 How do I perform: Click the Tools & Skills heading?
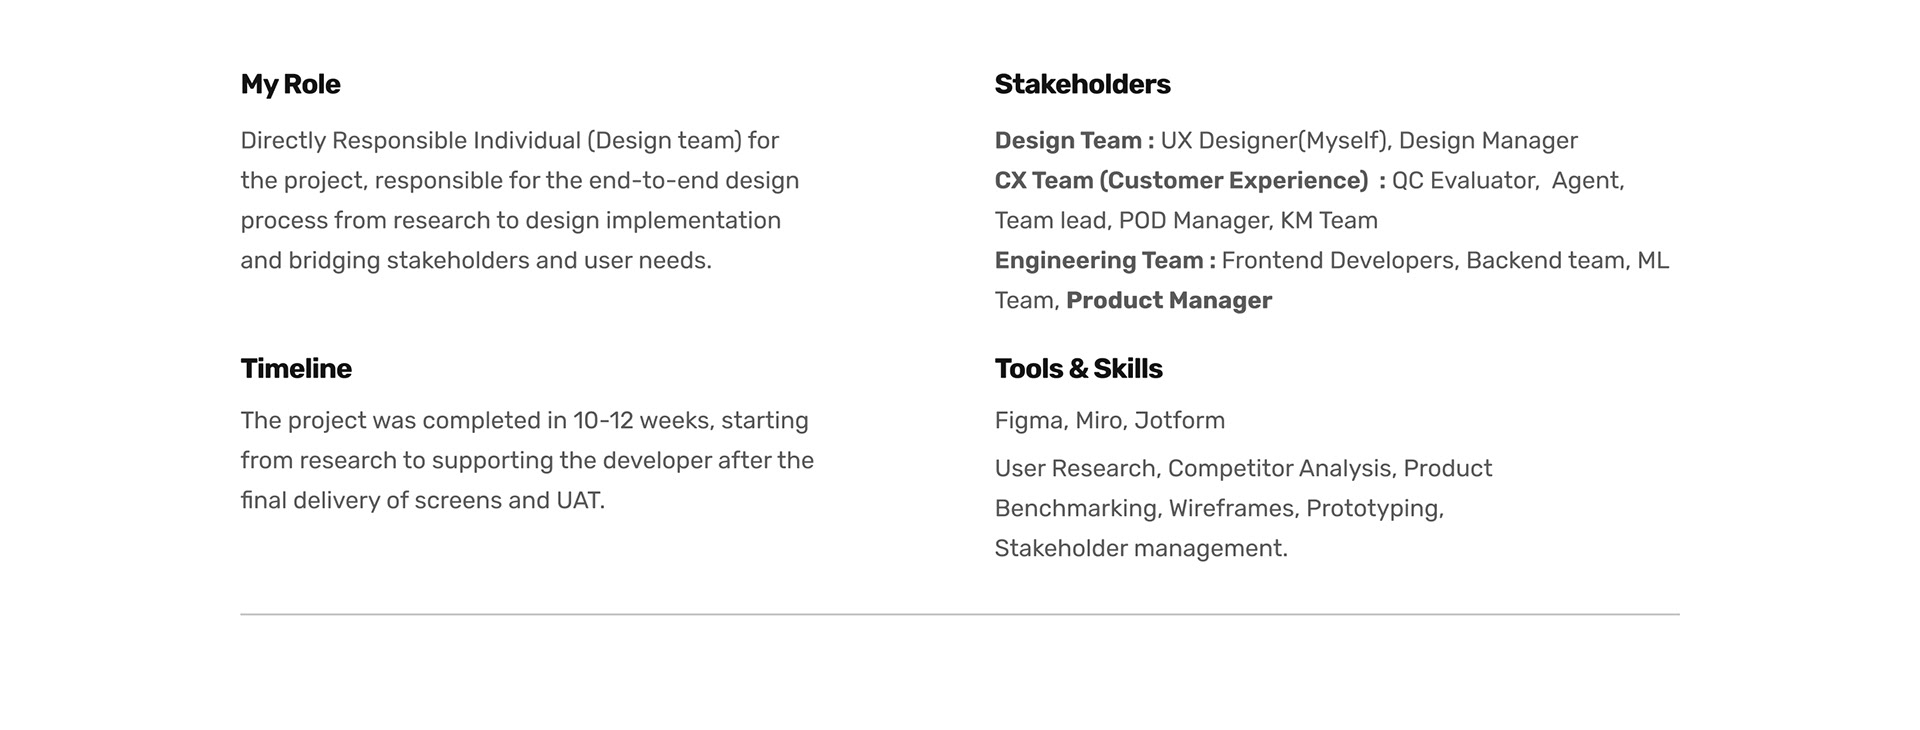1078,369
